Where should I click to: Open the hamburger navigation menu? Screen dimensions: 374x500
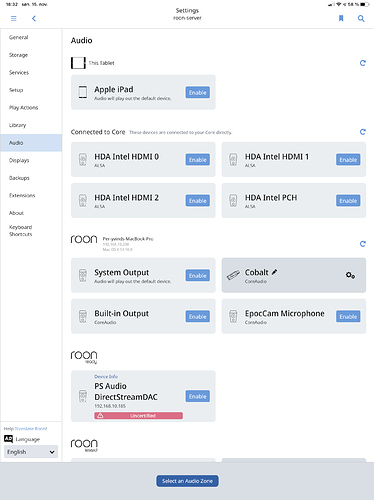pyautogui.click(x=14, y=18)
